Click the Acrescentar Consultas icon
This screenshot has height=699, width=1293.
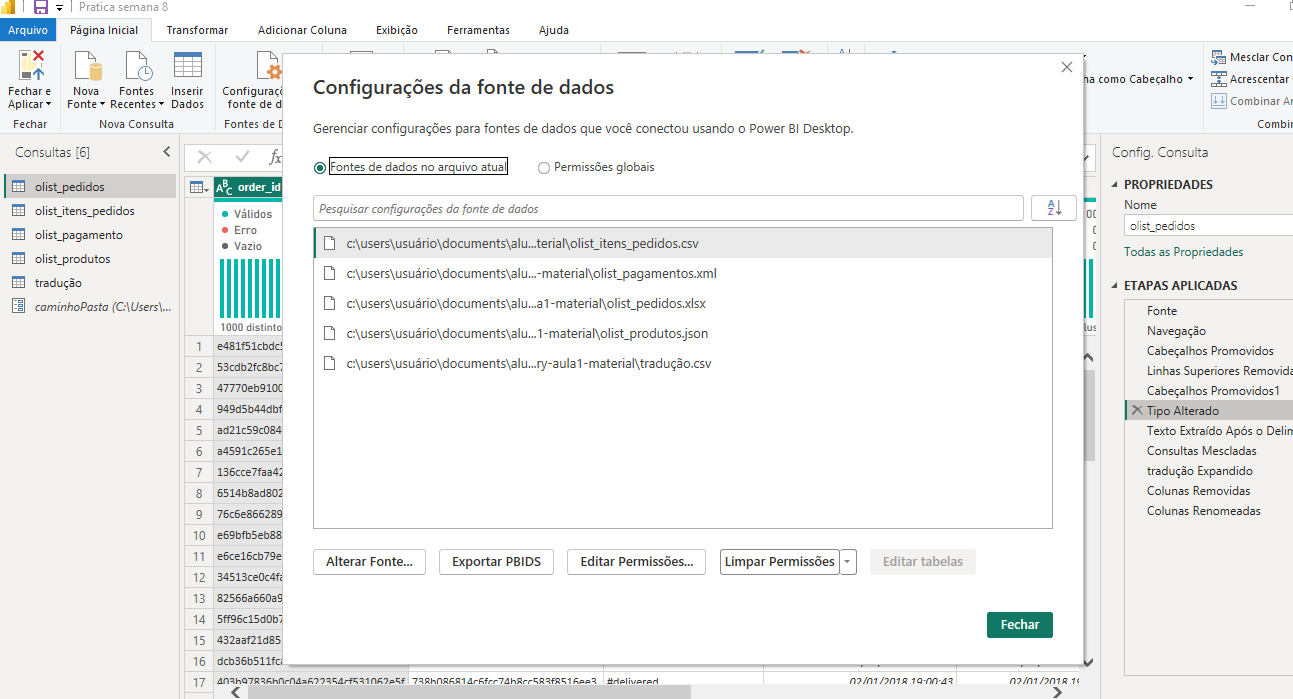click(1218, 79)
